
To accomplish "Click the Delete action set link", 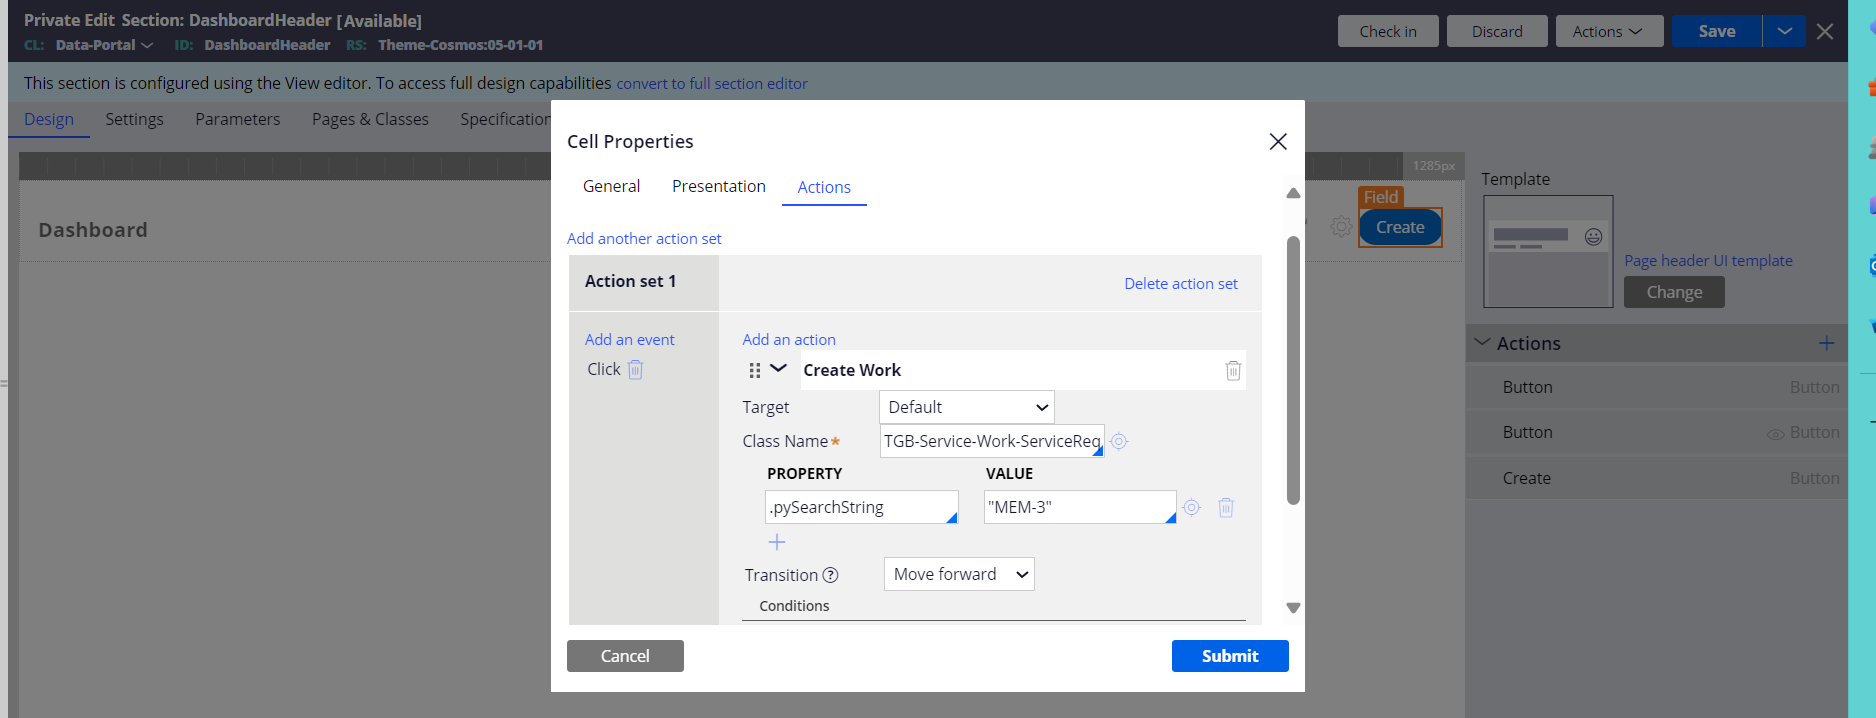I will [1180, 284].
